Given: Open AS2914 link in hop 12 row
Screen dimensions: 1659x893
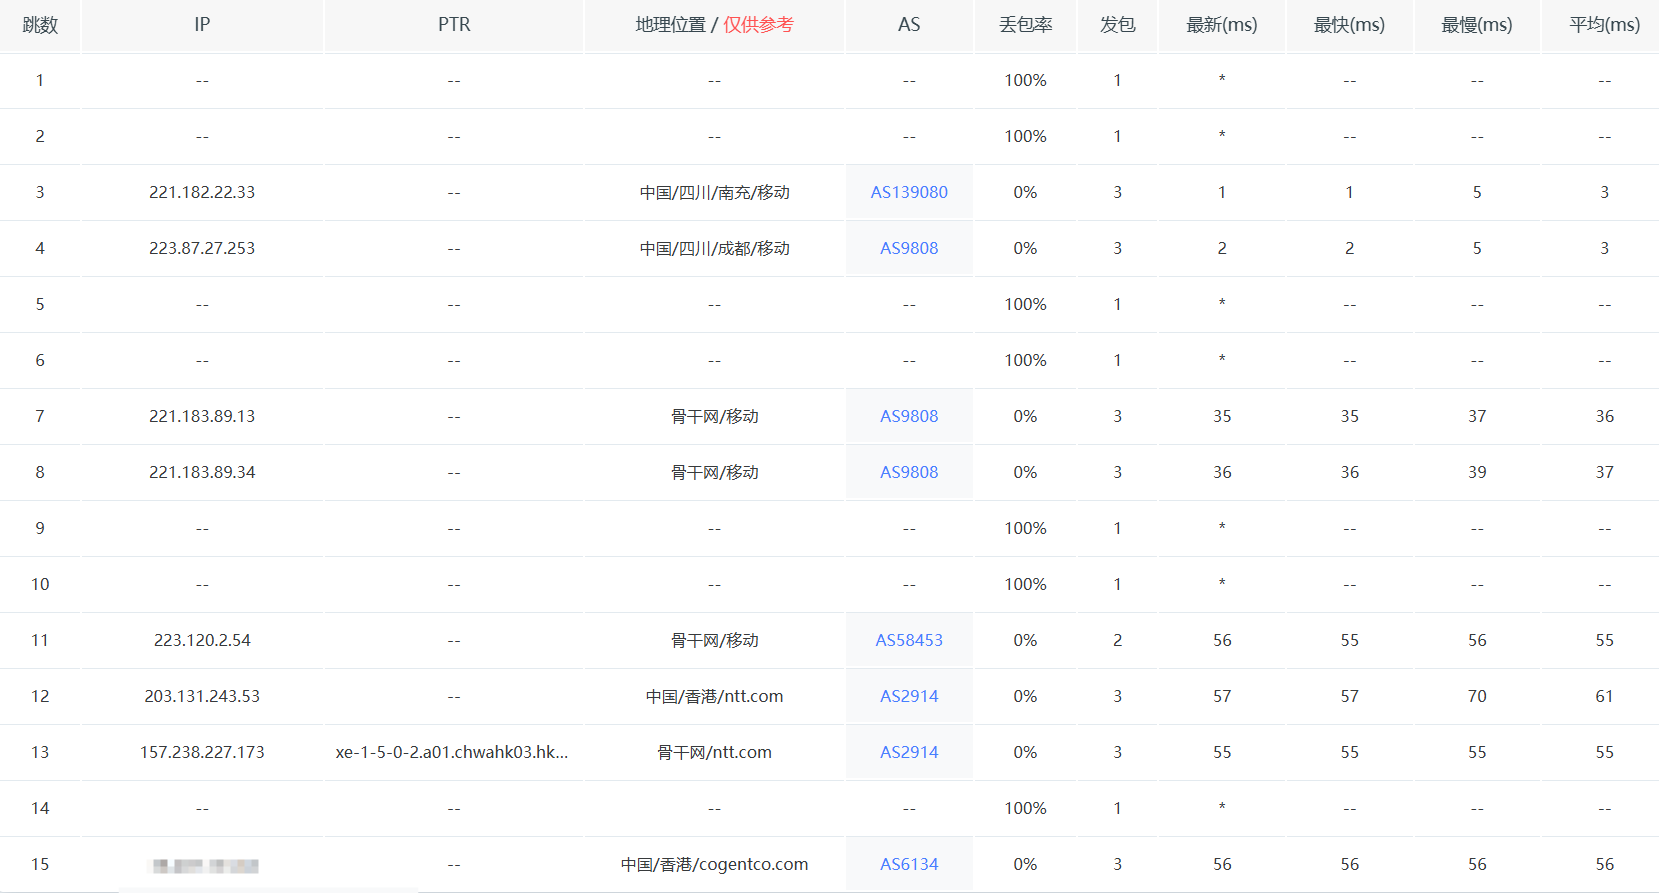Looking at the screenshot, I should pyautogui.click(x=908, y=696).
